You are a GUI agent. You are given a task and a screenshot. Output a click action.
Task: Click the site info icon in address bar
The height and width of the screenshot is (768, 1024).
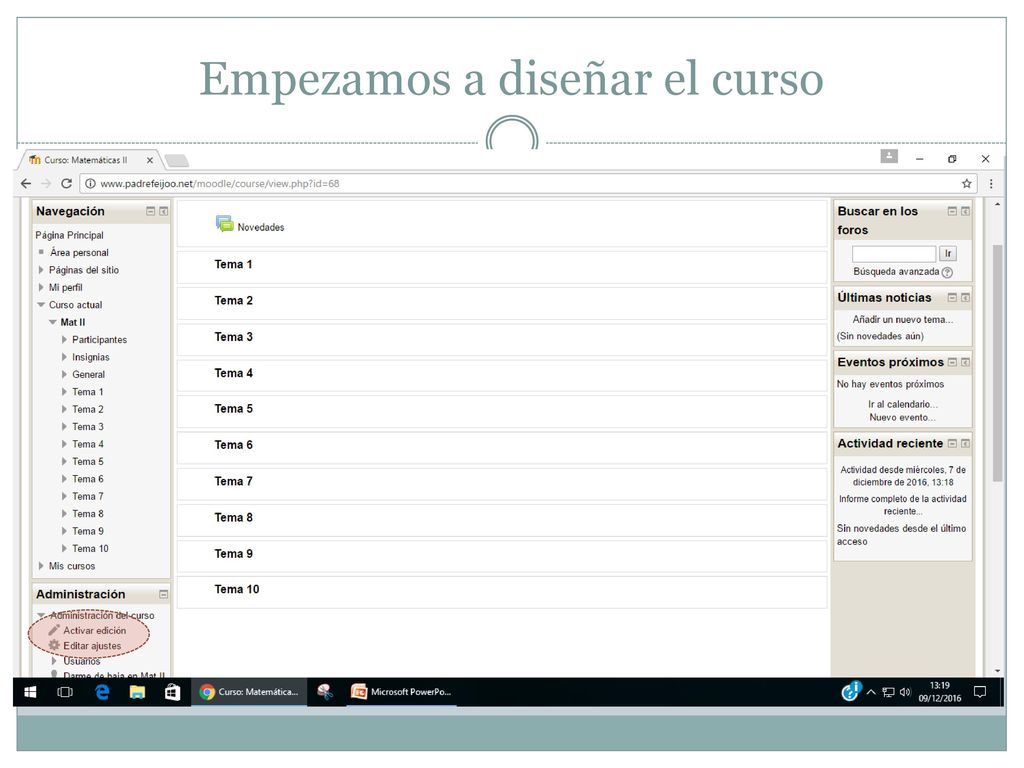click(91, 184)
